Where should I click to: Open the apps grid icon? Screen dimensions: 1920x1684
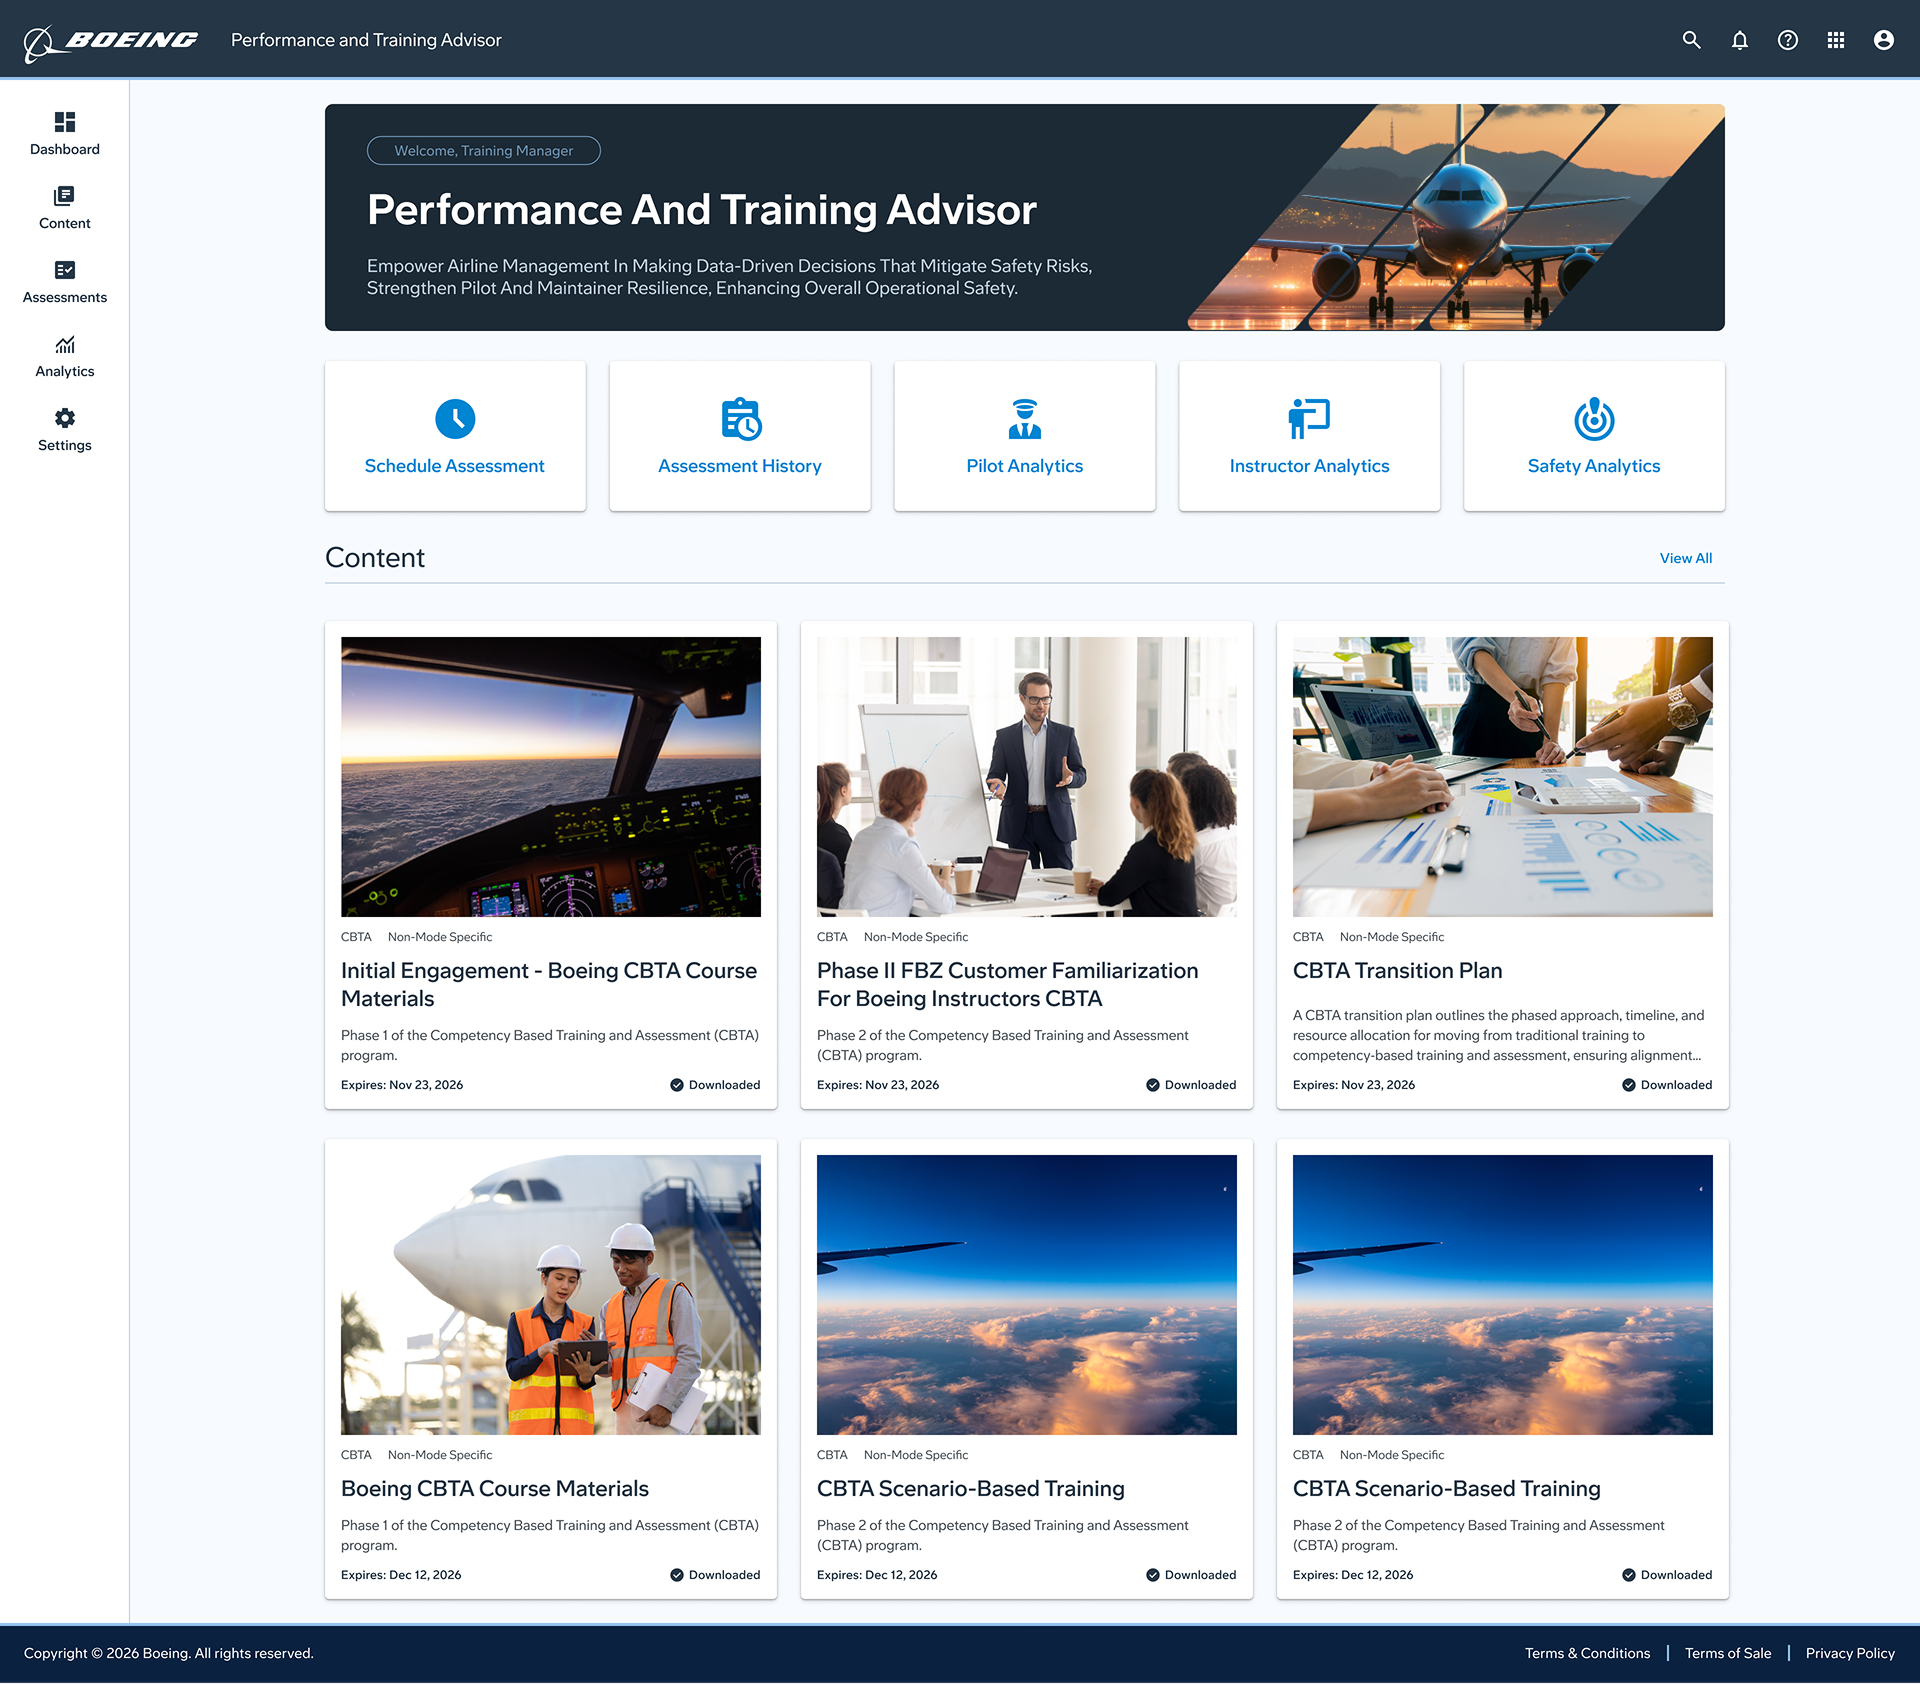(1835, 40)
